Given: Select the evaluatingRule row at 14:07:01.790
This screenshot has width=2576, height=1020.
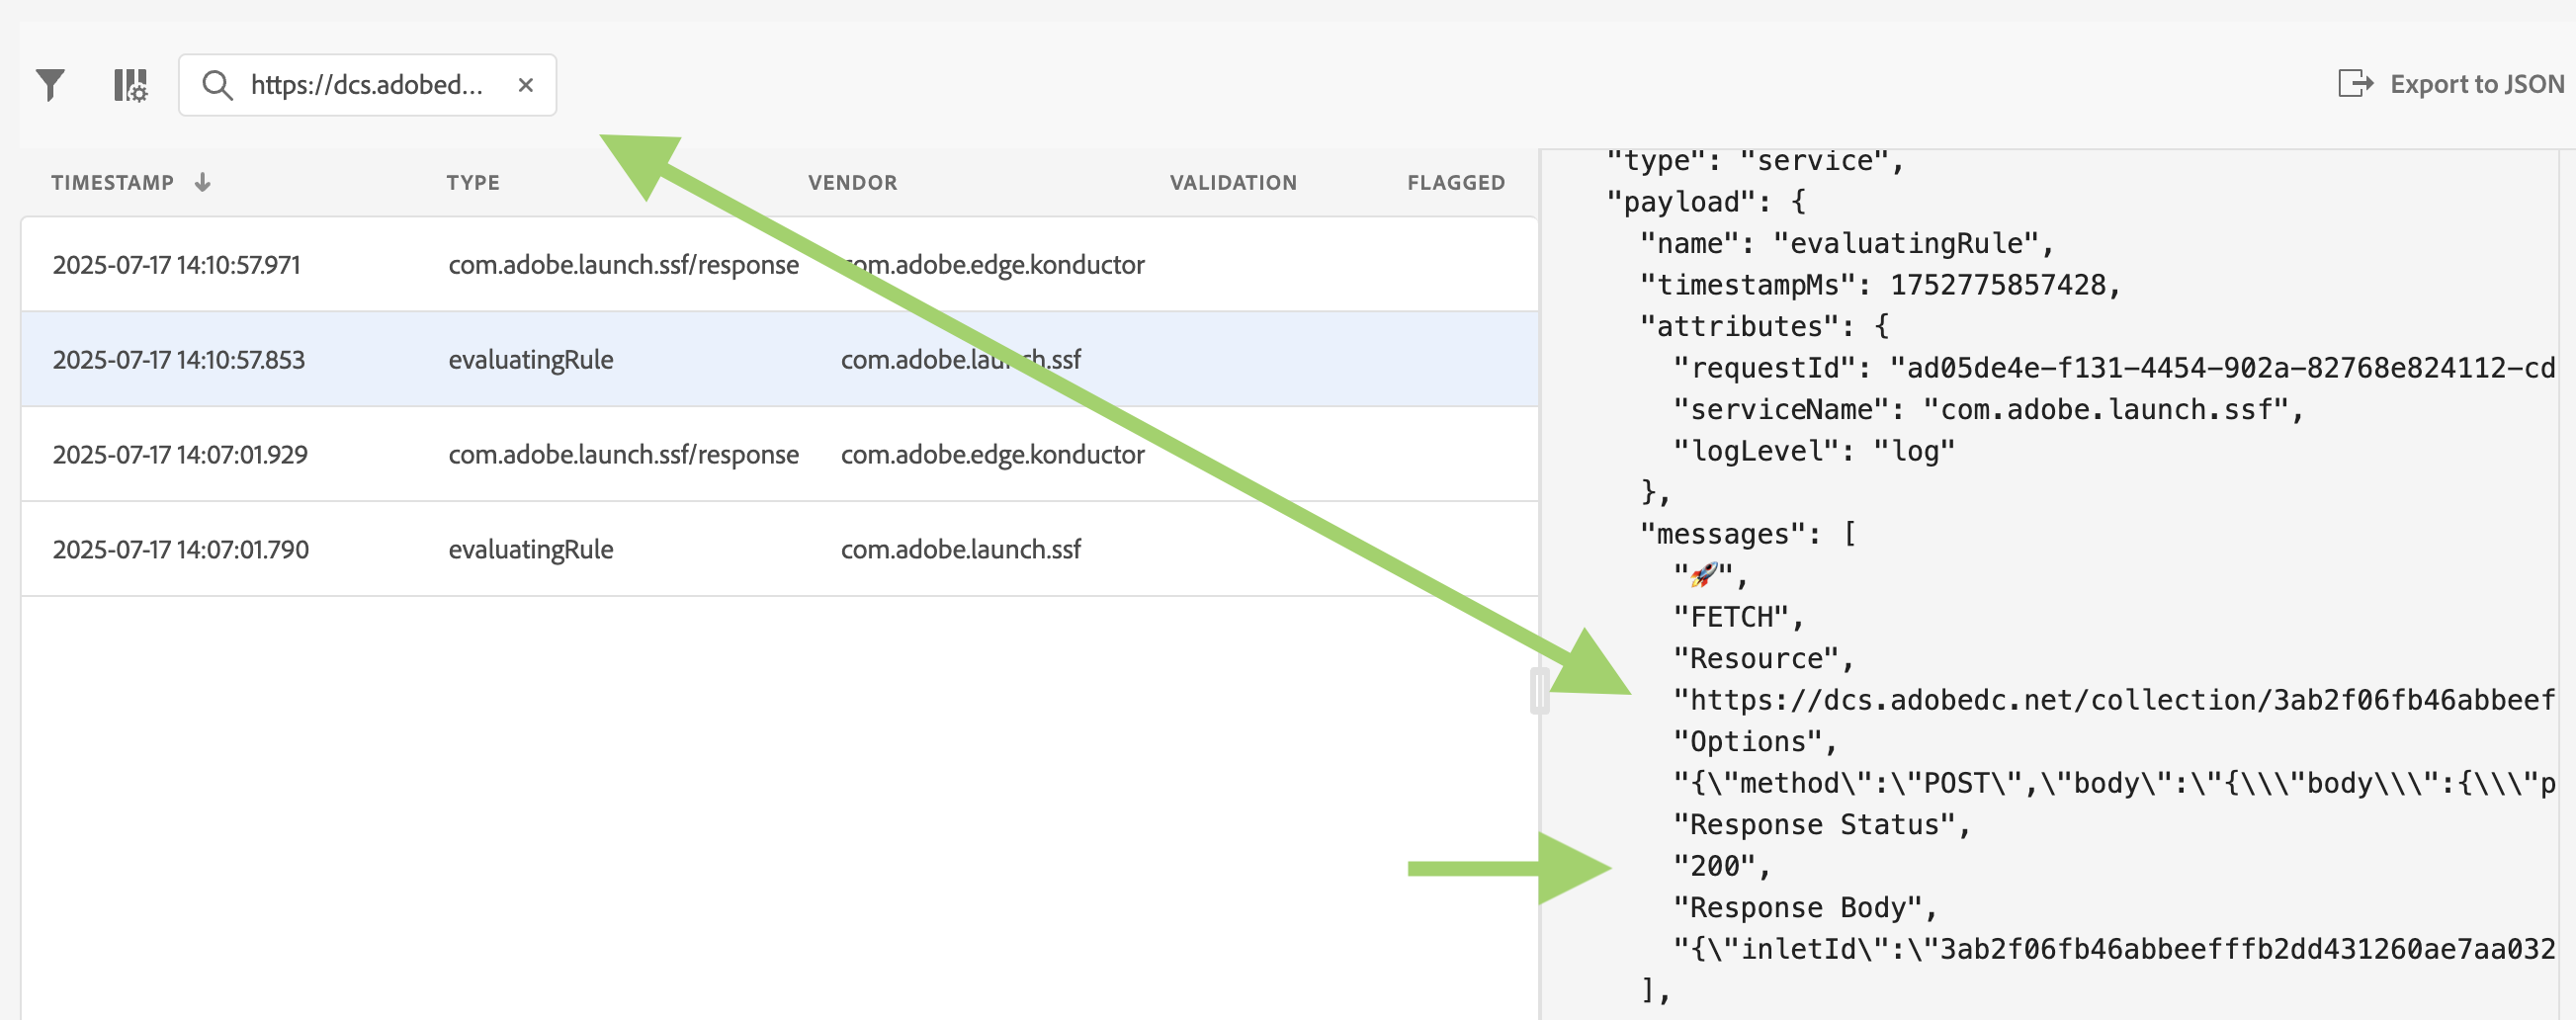Looking at the screenshot, I should coord(779,549).
